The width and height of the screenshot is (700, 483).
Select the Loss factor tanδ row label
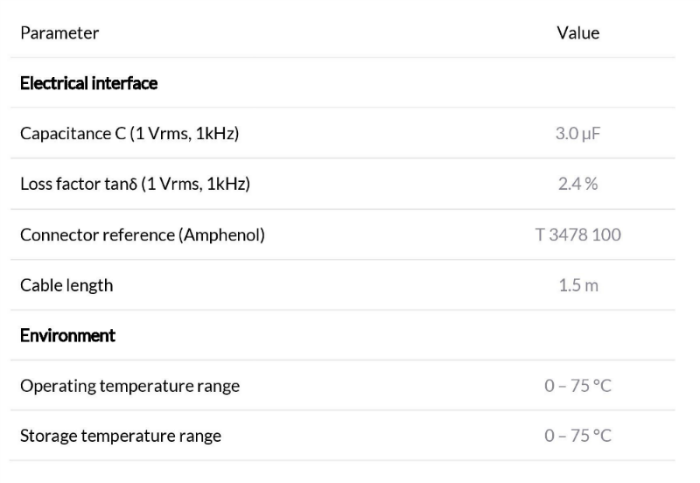(x=135, y=184)
